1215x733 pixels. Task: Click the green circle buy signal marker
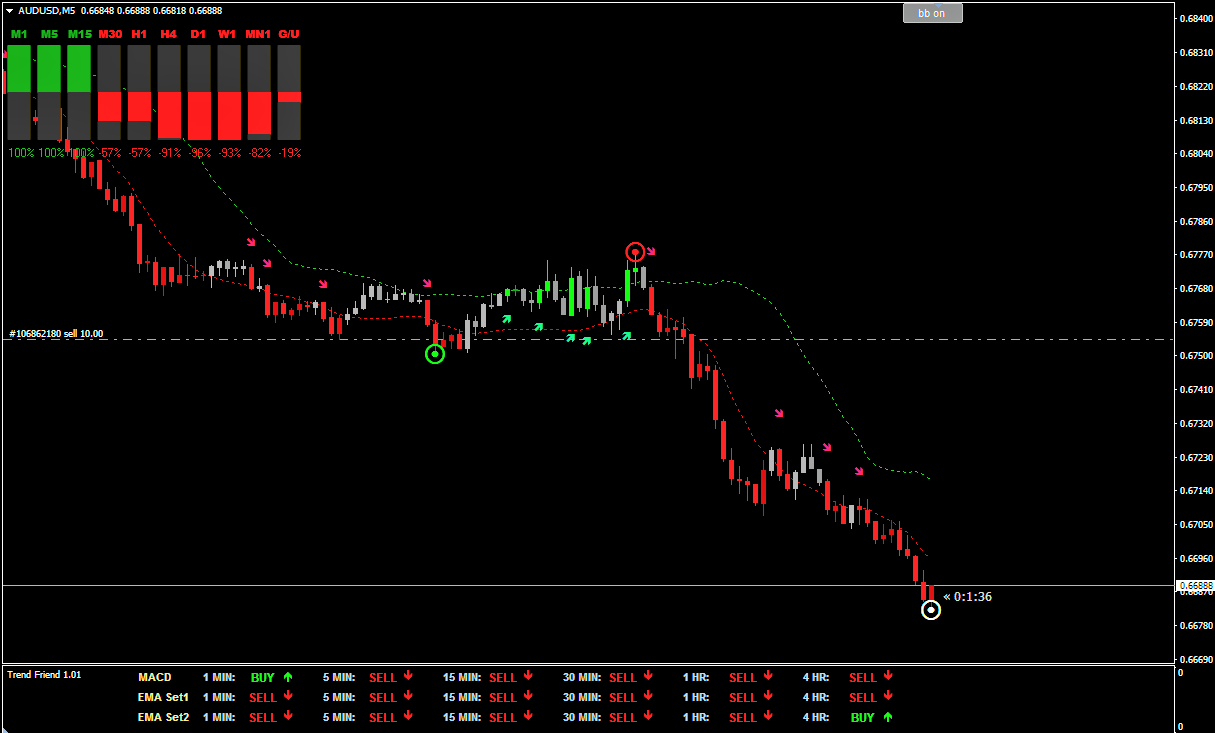coord(434,354)
